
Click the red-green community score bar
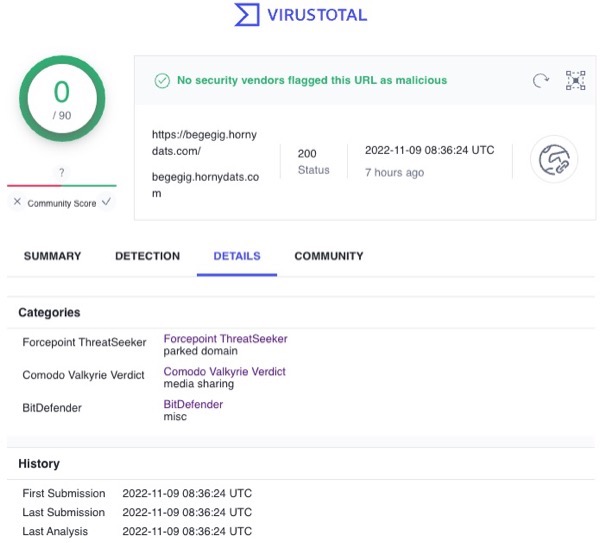[x=62, y=186]
